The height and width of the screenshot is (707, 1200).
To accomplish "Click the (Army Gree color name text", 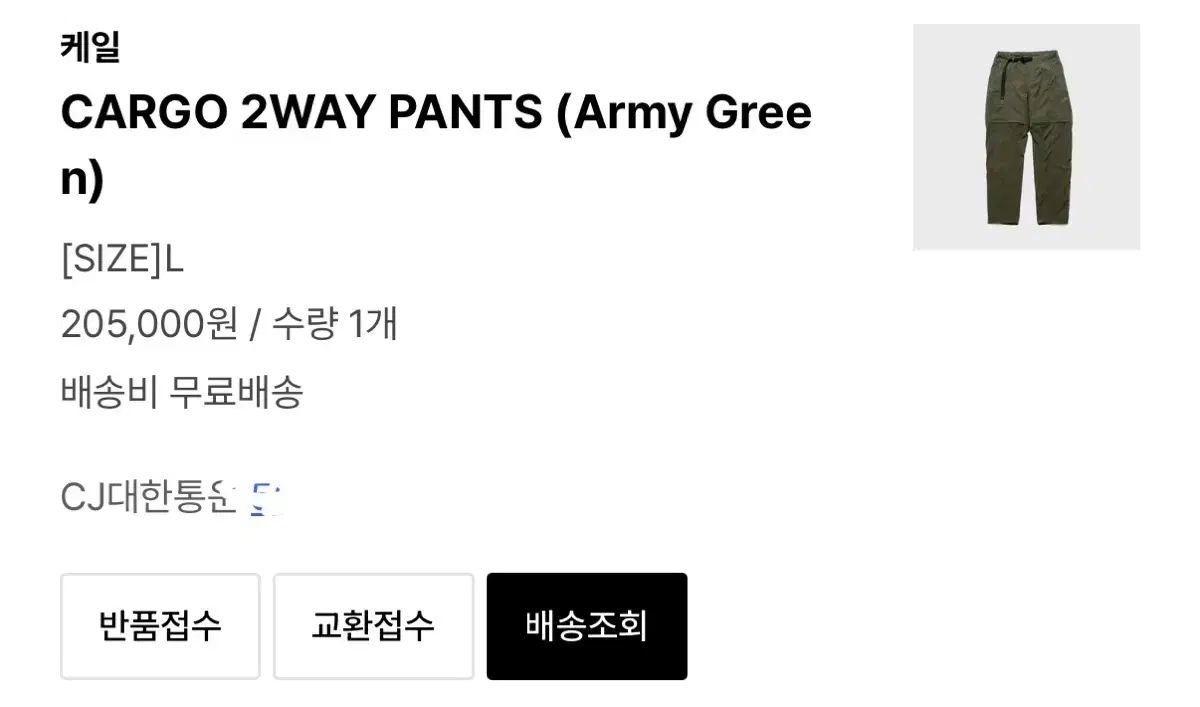I will click(684, 115).
